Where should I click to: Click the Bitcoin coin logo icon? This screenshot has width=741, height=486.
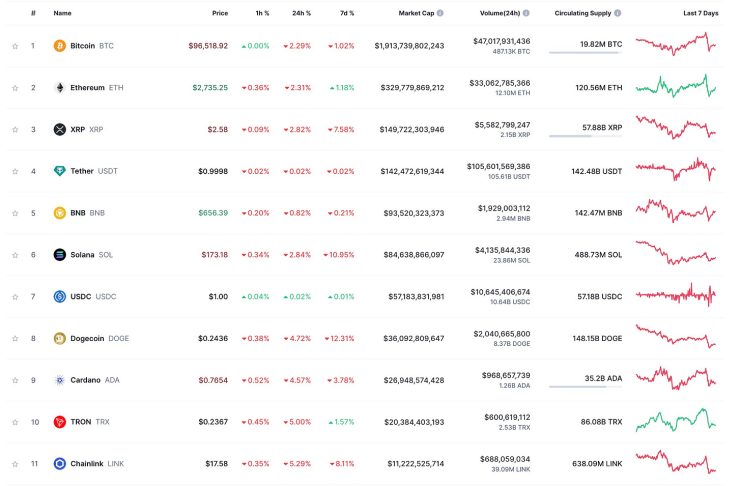pos(60,46)
